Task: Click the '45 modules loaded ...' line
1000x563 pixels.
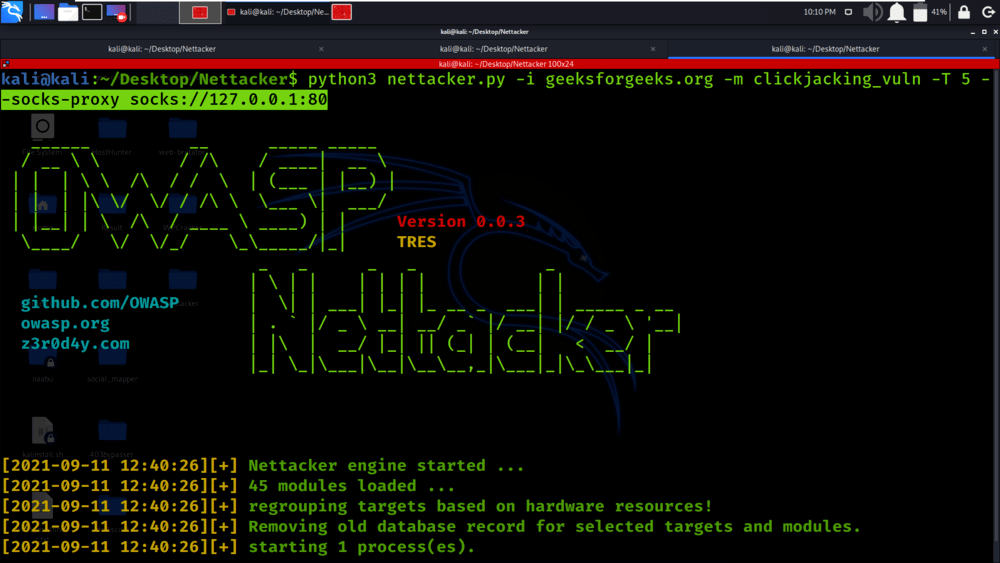Action: tap(351, 486)
